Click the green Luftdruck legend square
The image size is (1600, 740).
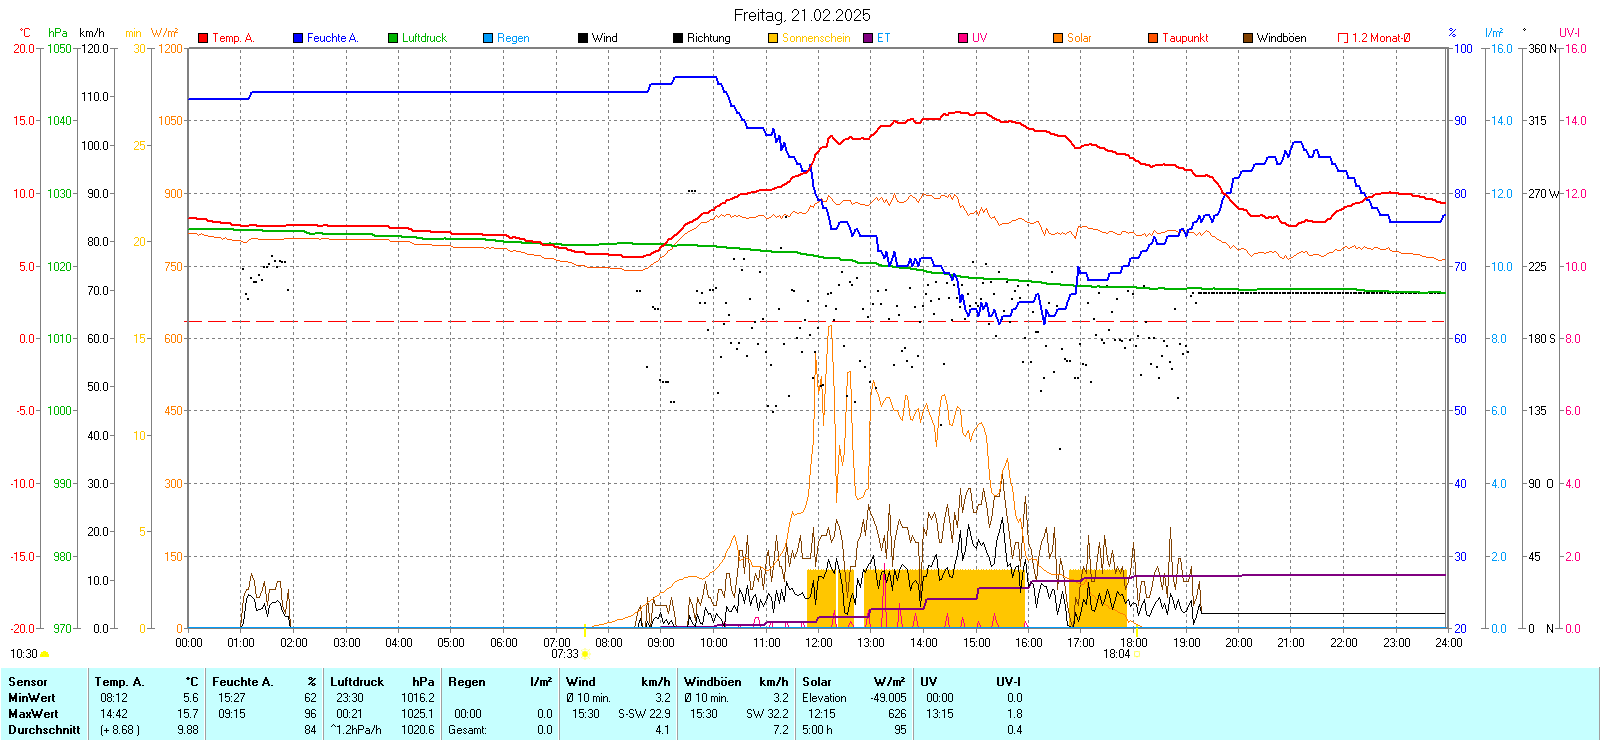point(393,38)
